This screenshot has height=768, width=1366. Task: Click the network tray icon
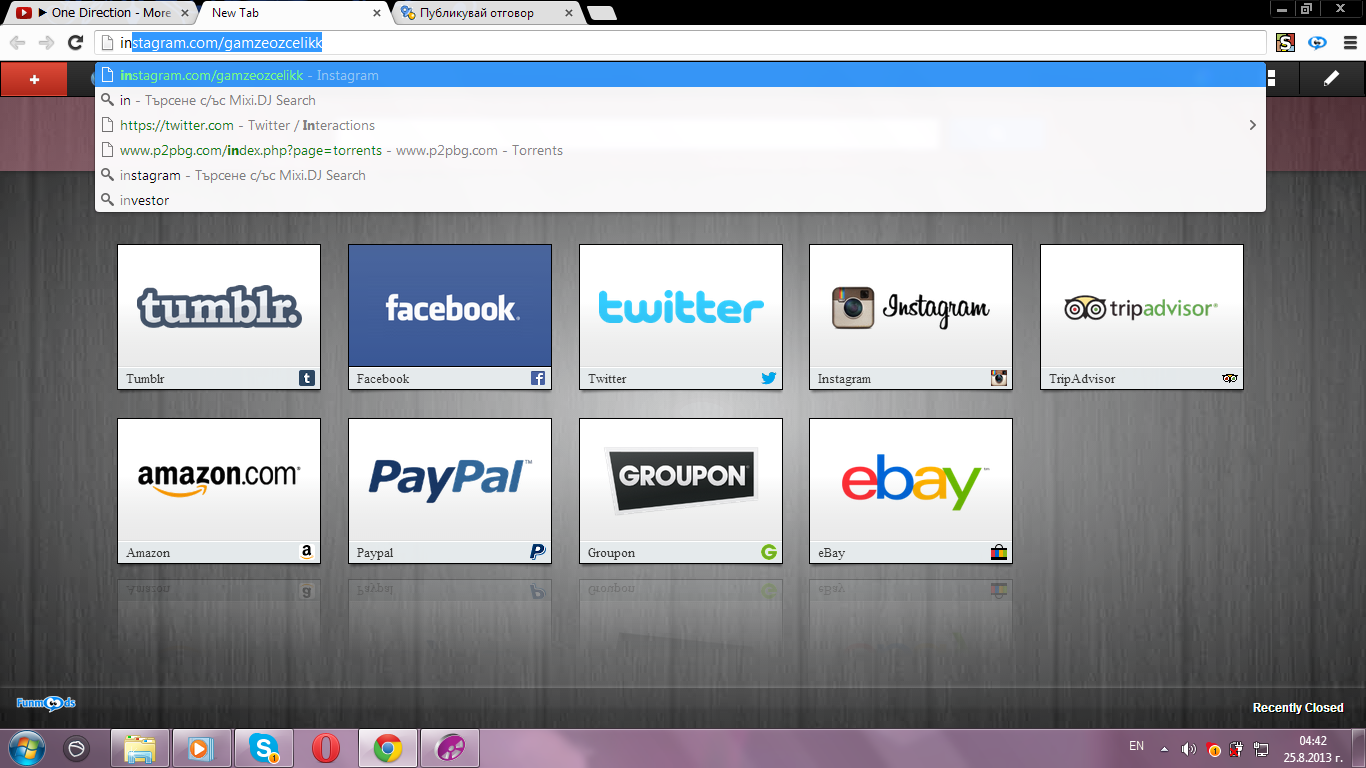(1262, 749)
